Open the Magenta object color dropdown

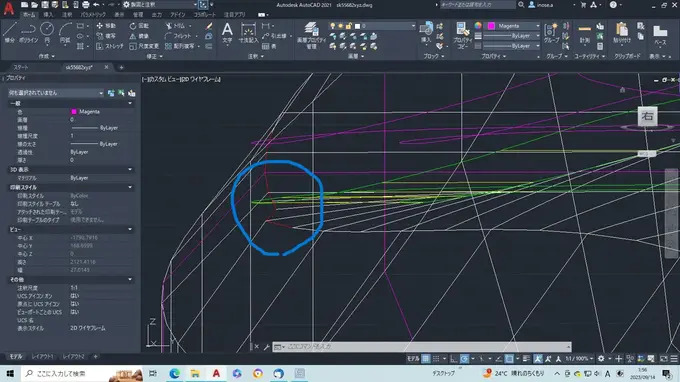(x=513, y=26)
